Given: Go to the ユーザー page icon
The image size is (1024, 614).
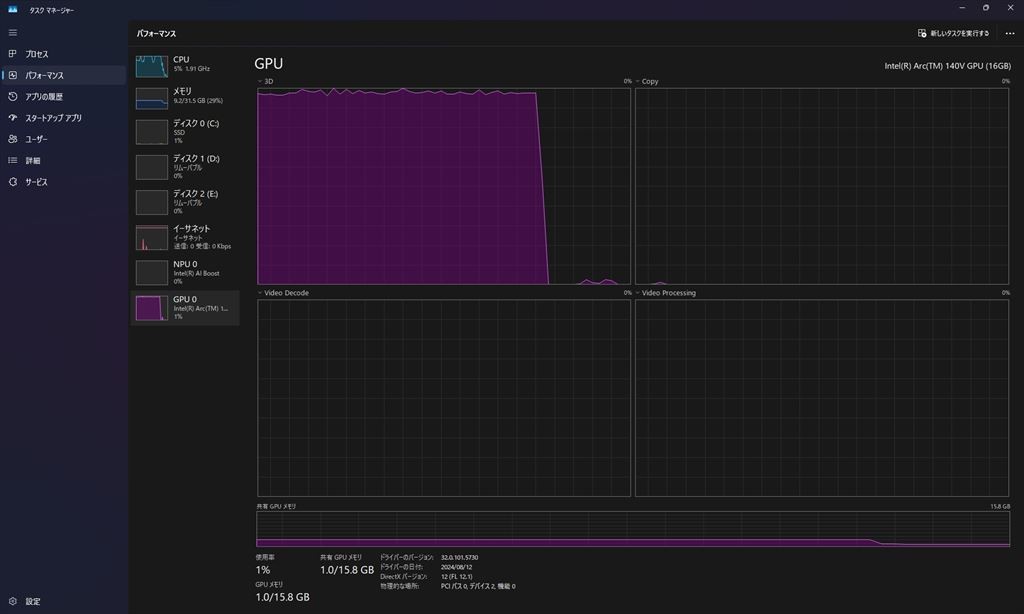Looking at the screenshot, I should tap(13, 139).
